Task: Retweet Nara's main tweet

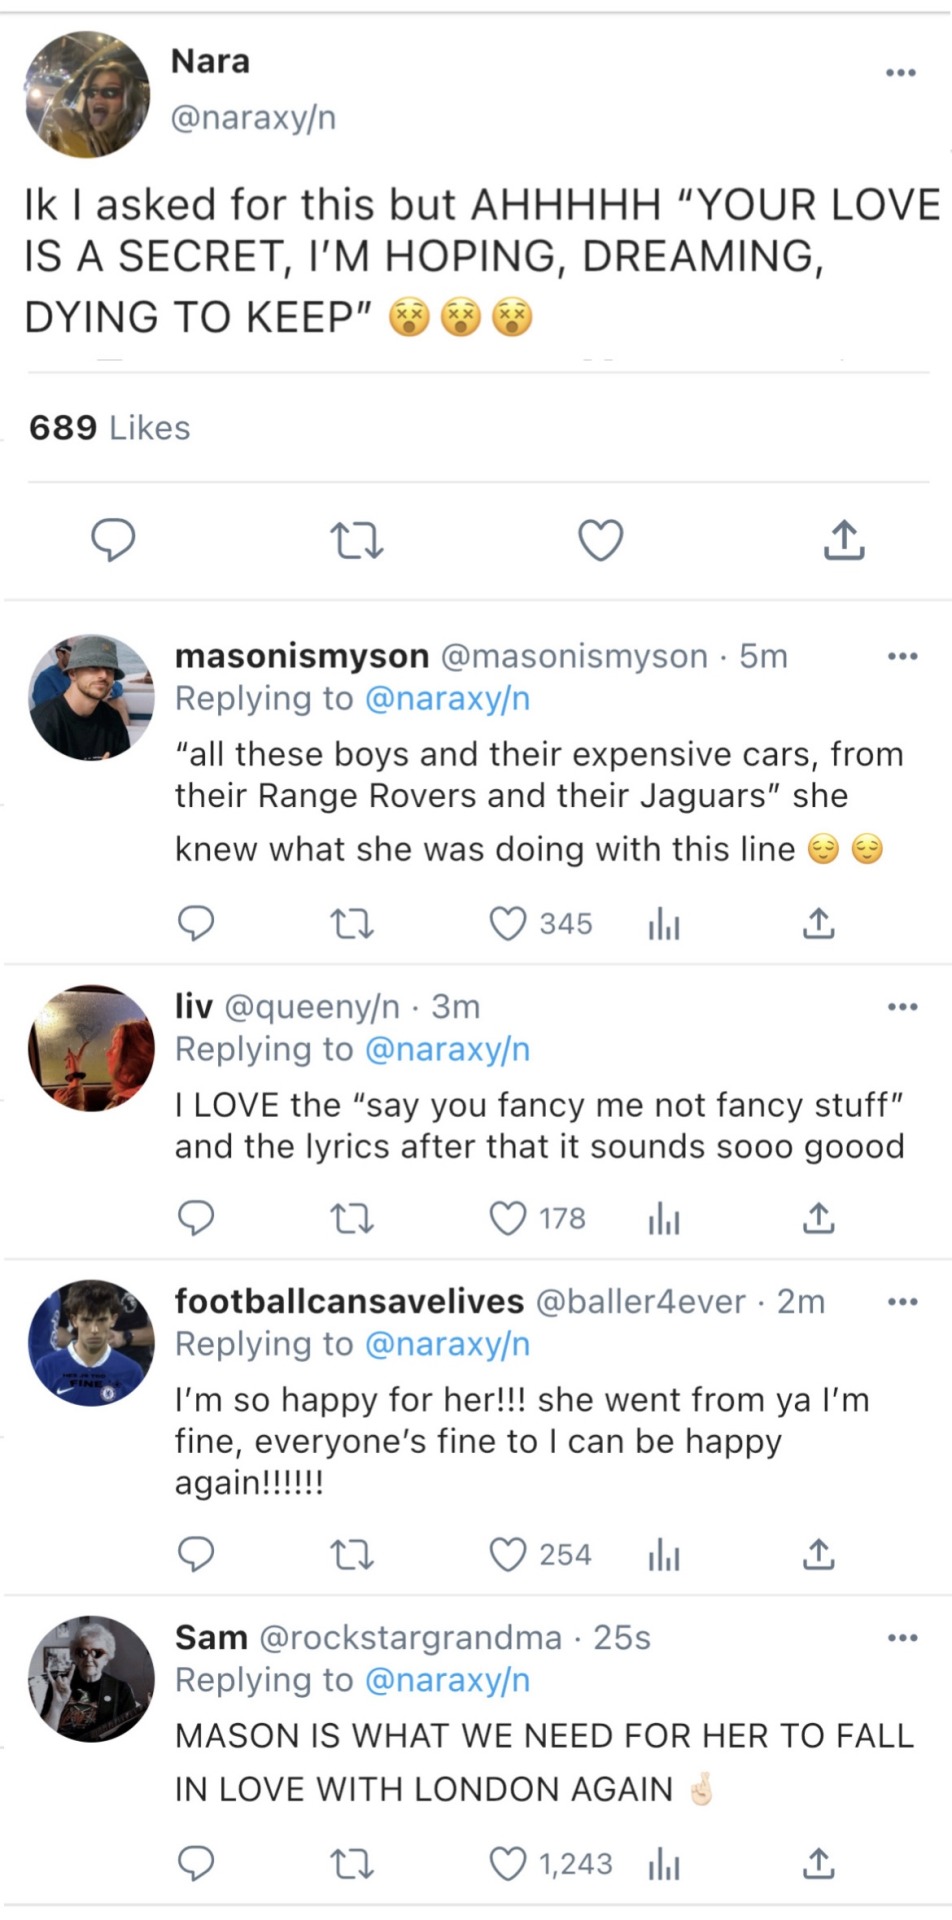Action: coord(357,541)
